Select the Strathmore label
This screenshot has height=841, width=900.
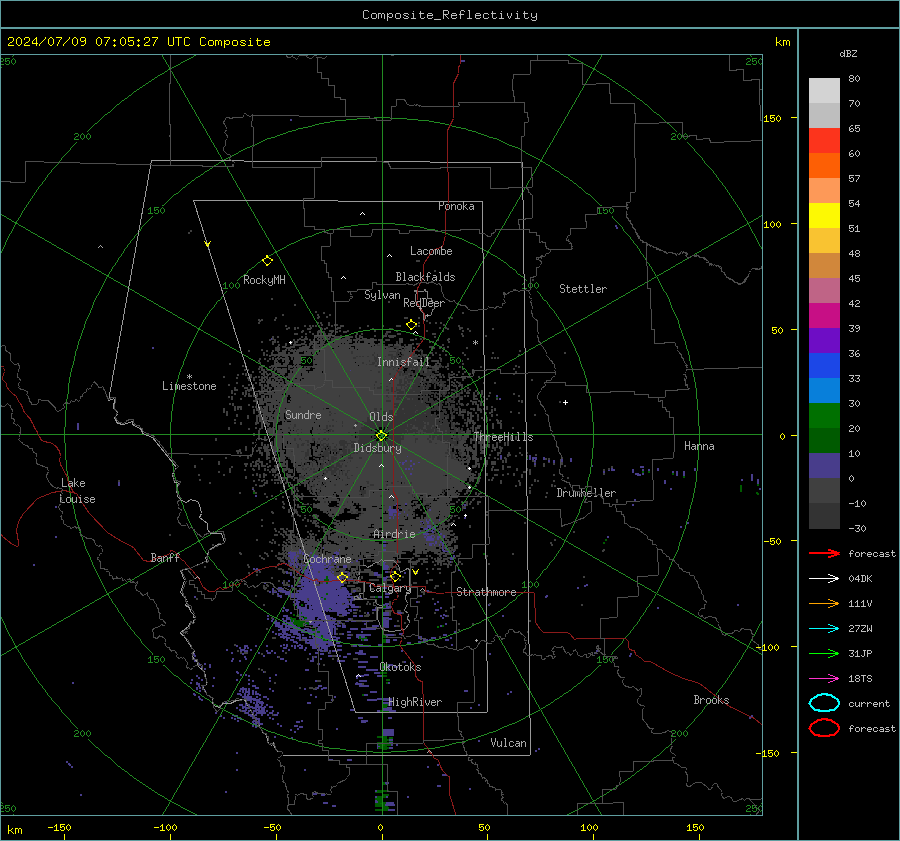click(x=486, y=592)
